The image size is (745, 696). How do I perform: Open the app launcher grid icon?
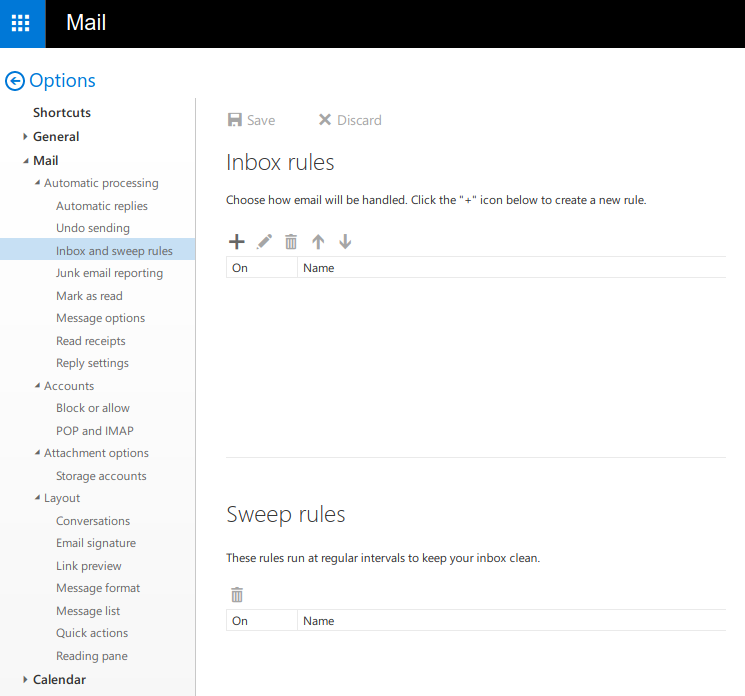(21, 23)
